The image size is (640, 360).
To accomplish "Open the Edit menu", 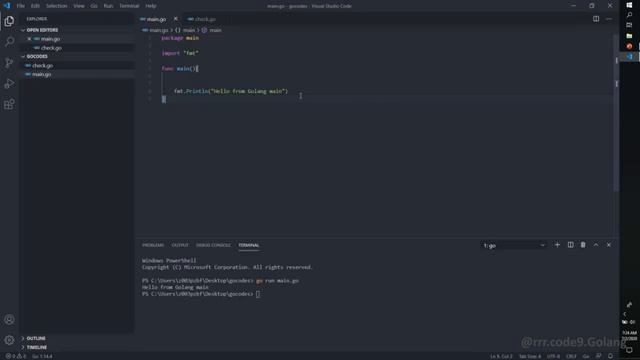I will [x=35, y=6].
